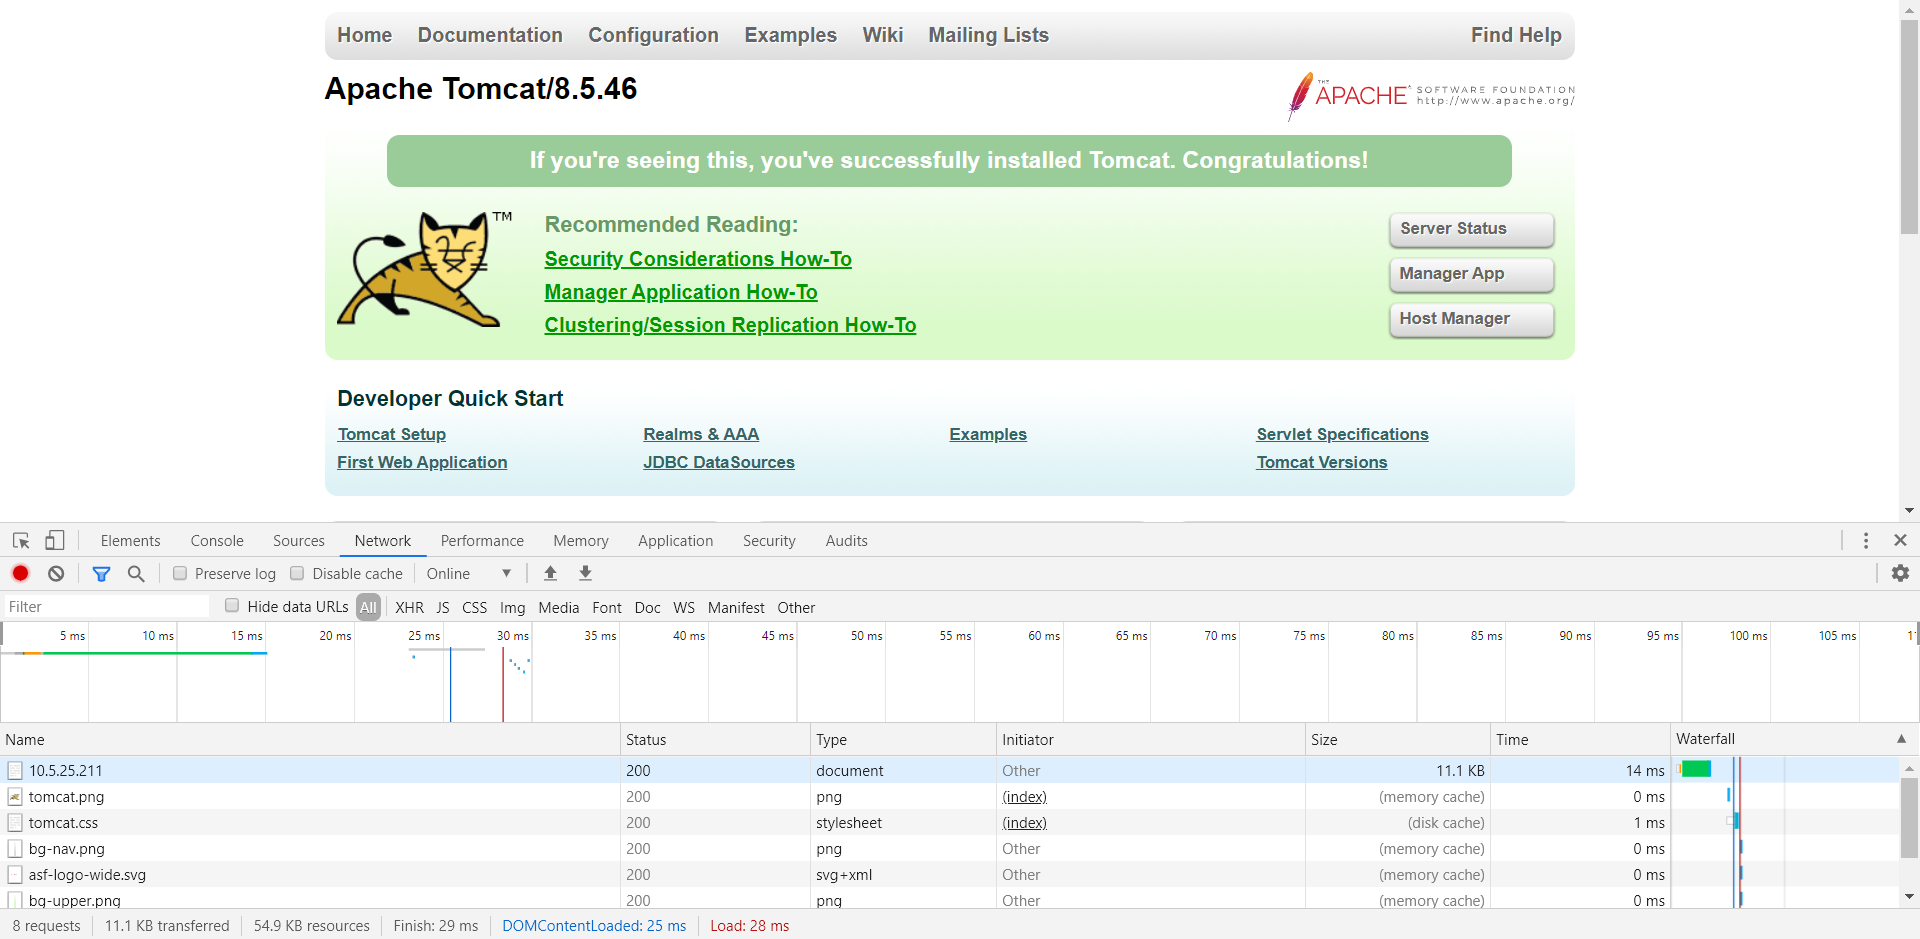The height and width of the screenshot is (939, 1920).
Task: Switch to the Elements tab
Action: (x=130, y=541)
